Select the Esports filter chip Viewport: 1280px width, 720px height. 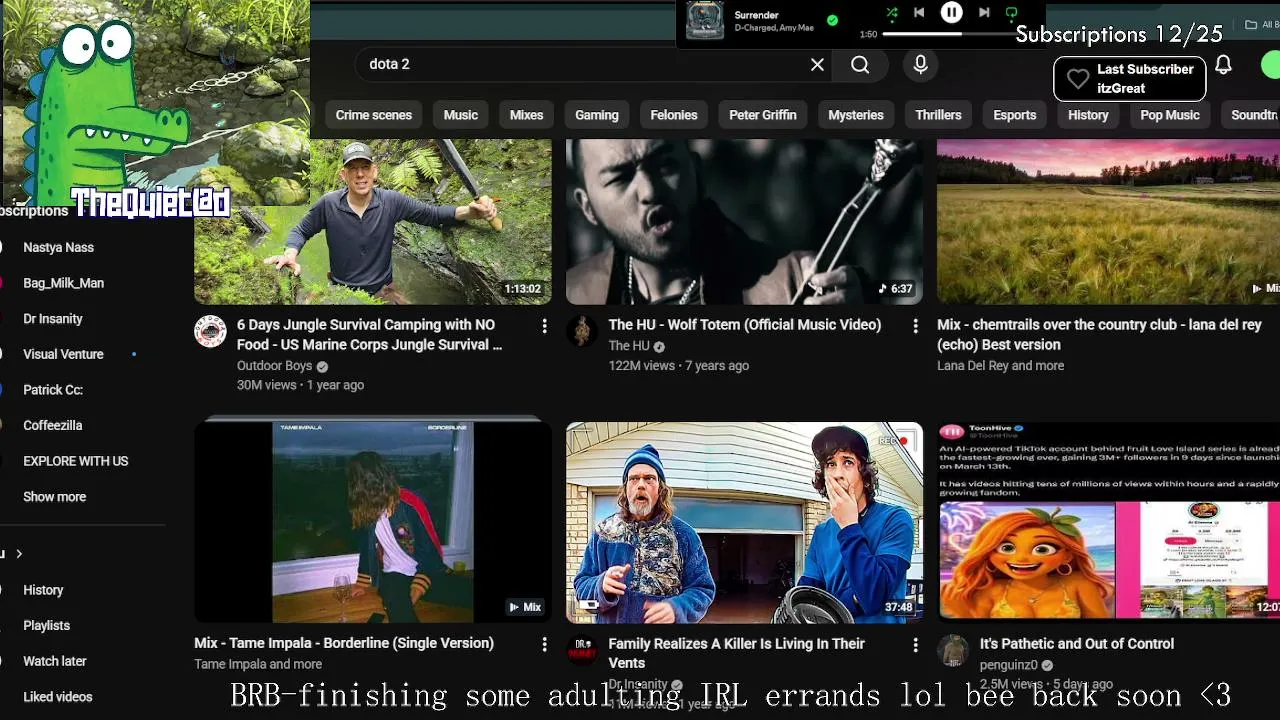(x=1015, y=115)
